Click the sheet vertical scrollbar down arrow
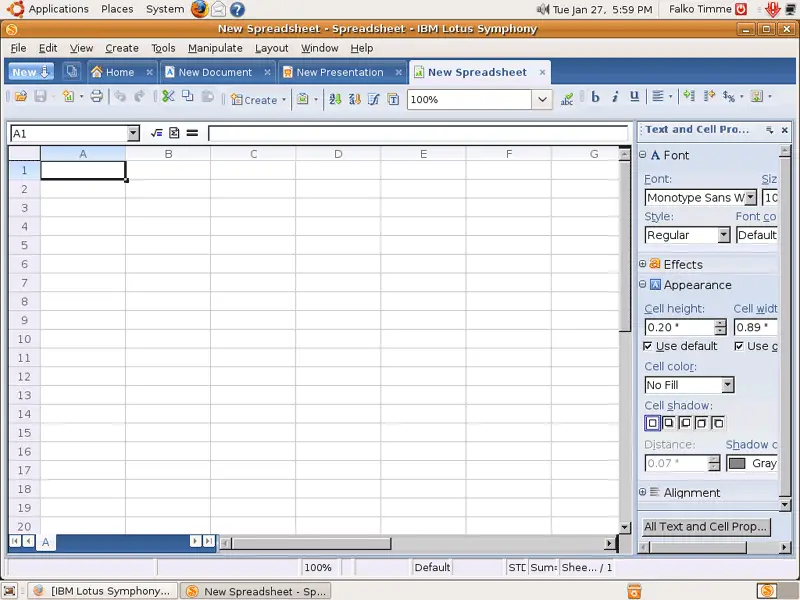800x600 pixels. (624, 528)
